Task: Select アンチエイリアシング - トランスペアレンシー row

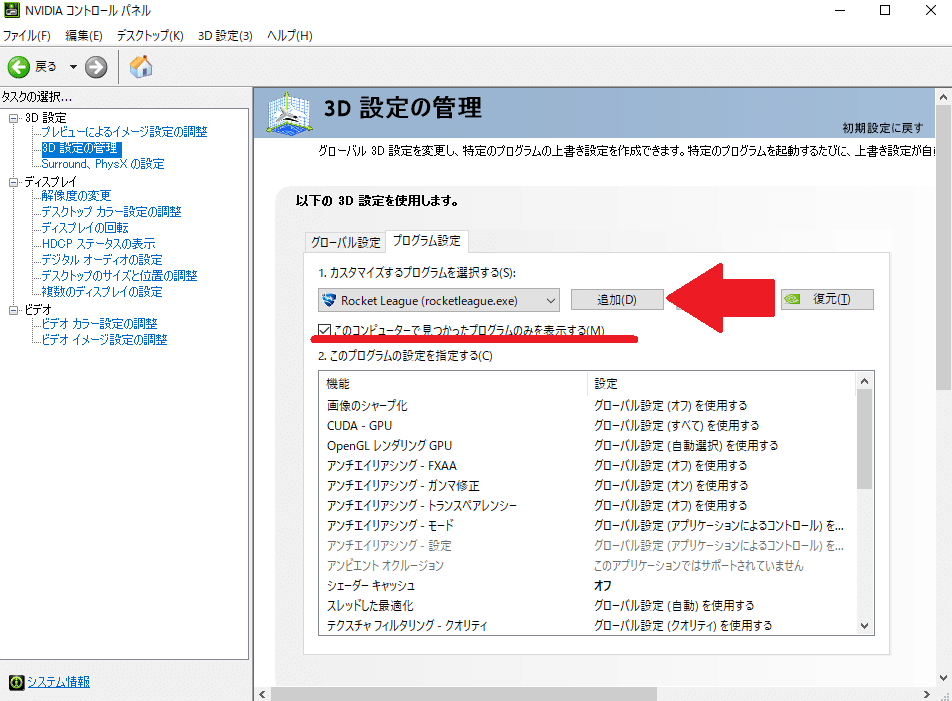Action: click(587, 506)
